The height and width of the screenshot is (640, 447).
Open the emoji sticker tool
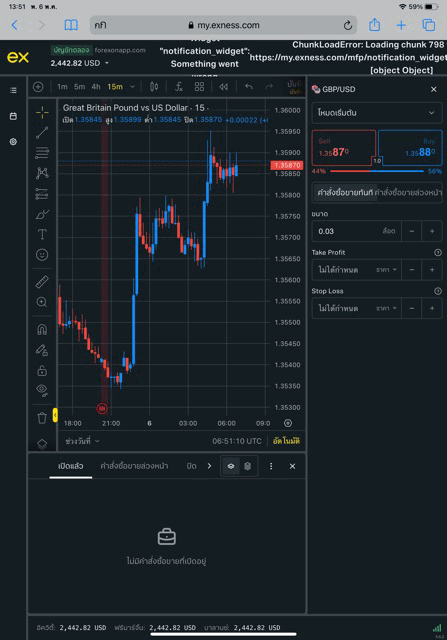pos(42,255)
